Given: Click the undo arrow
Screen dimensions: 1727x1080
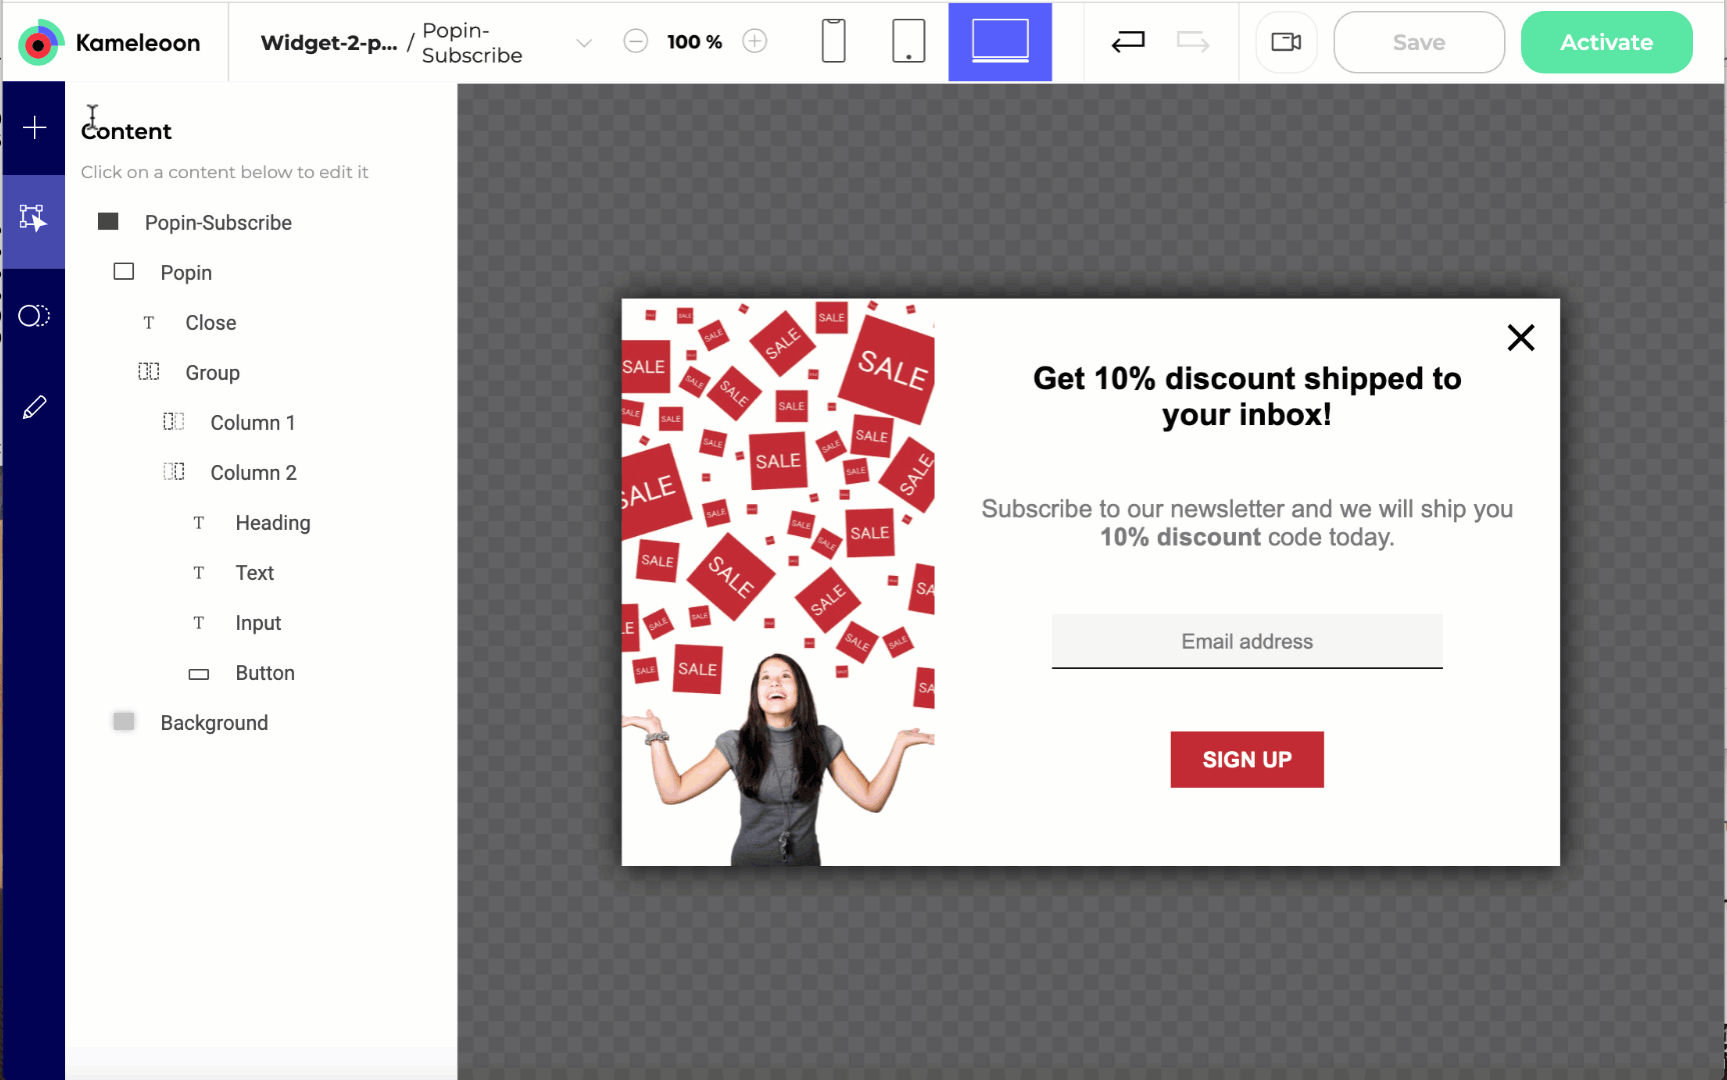Looking at the screenshot, I should 1128,42.
